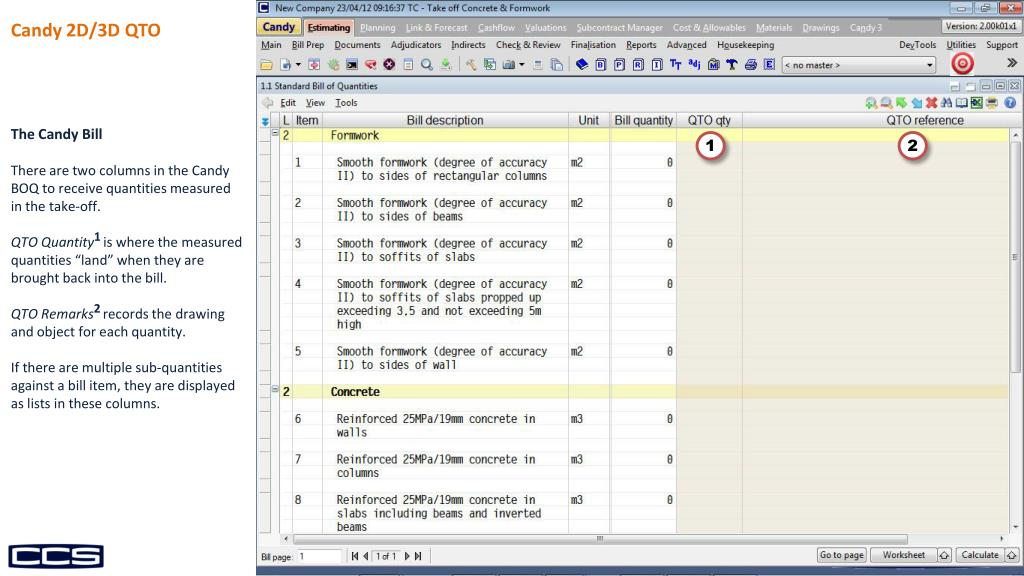Viewport: 1024px width, 576px height.
Task: Click the Calculate button
Action: click(x=980, y=555)
